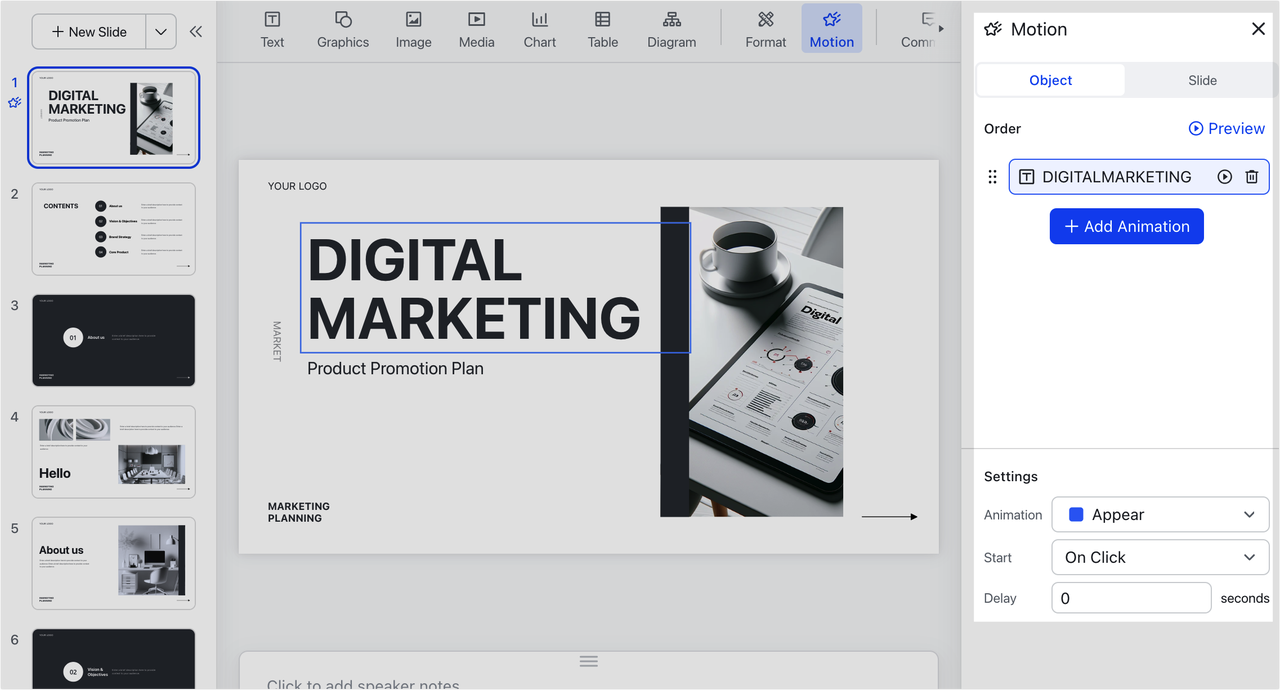Open the Animation type dropdown
This screenshot has width=1280, height=690.
(1160, 515)
